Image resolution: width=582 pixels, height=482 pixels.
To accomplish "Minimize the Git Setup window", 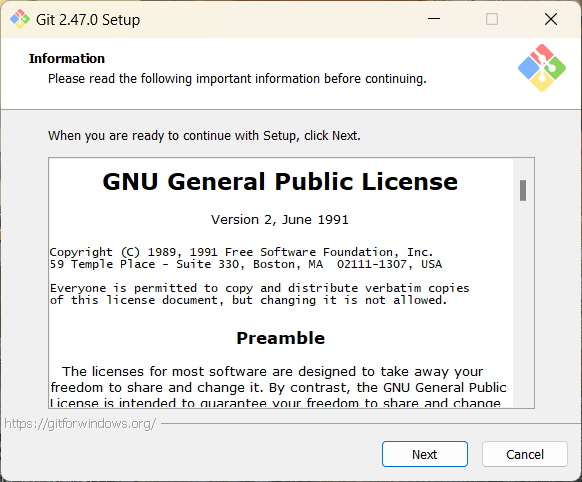I will 434,19.
